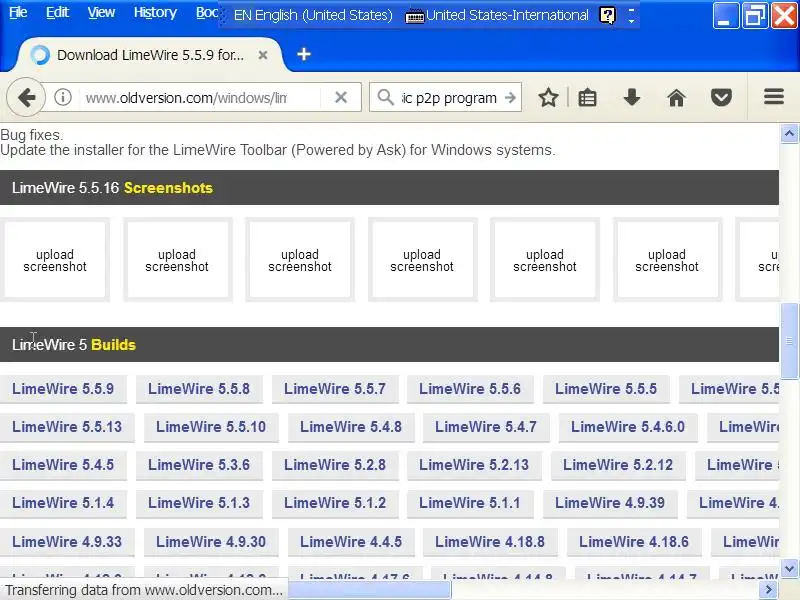Click the language bar help icon

pos(607,15)
